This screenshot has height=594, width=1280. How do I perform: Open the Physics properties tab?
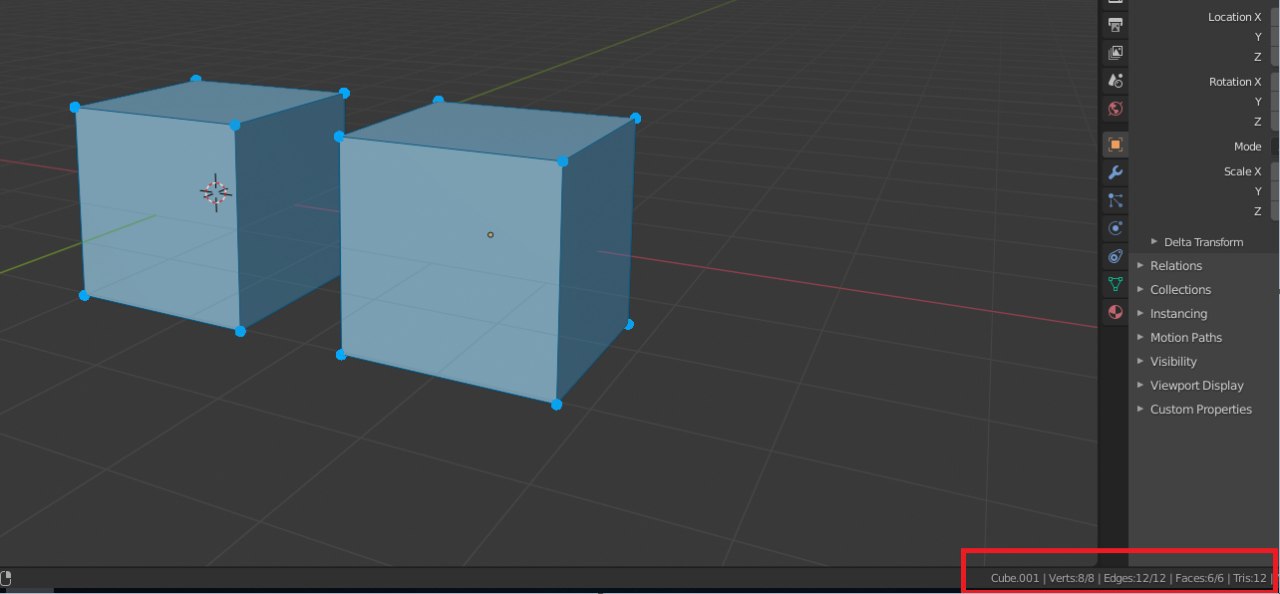coord(1116,229)
